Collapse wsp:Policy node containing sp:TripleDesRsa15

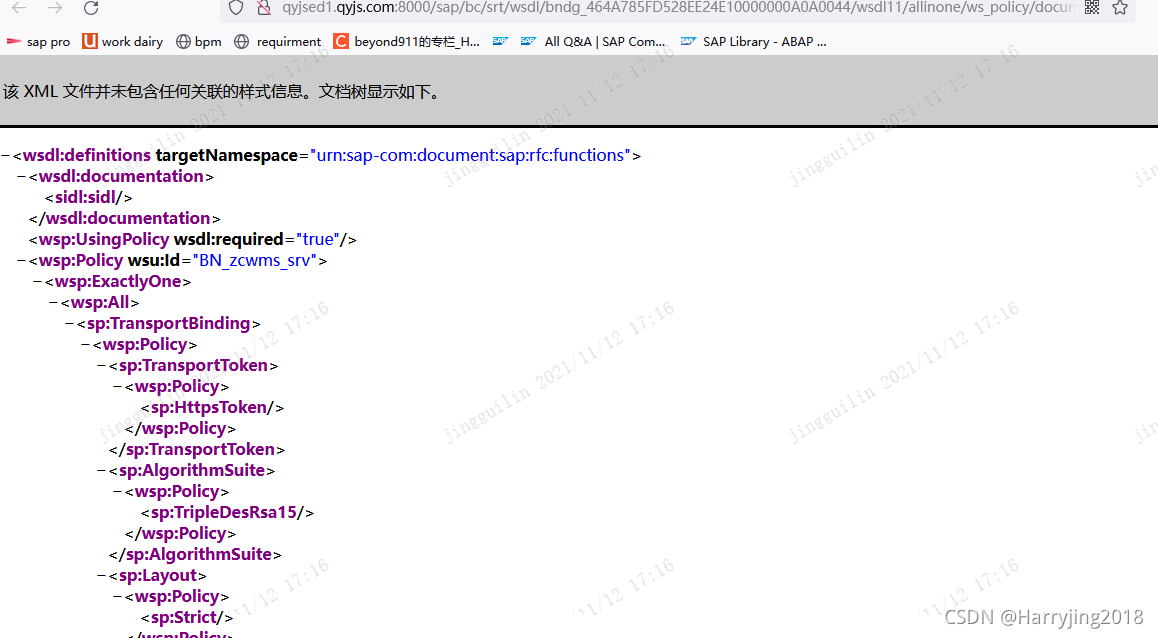118,492
